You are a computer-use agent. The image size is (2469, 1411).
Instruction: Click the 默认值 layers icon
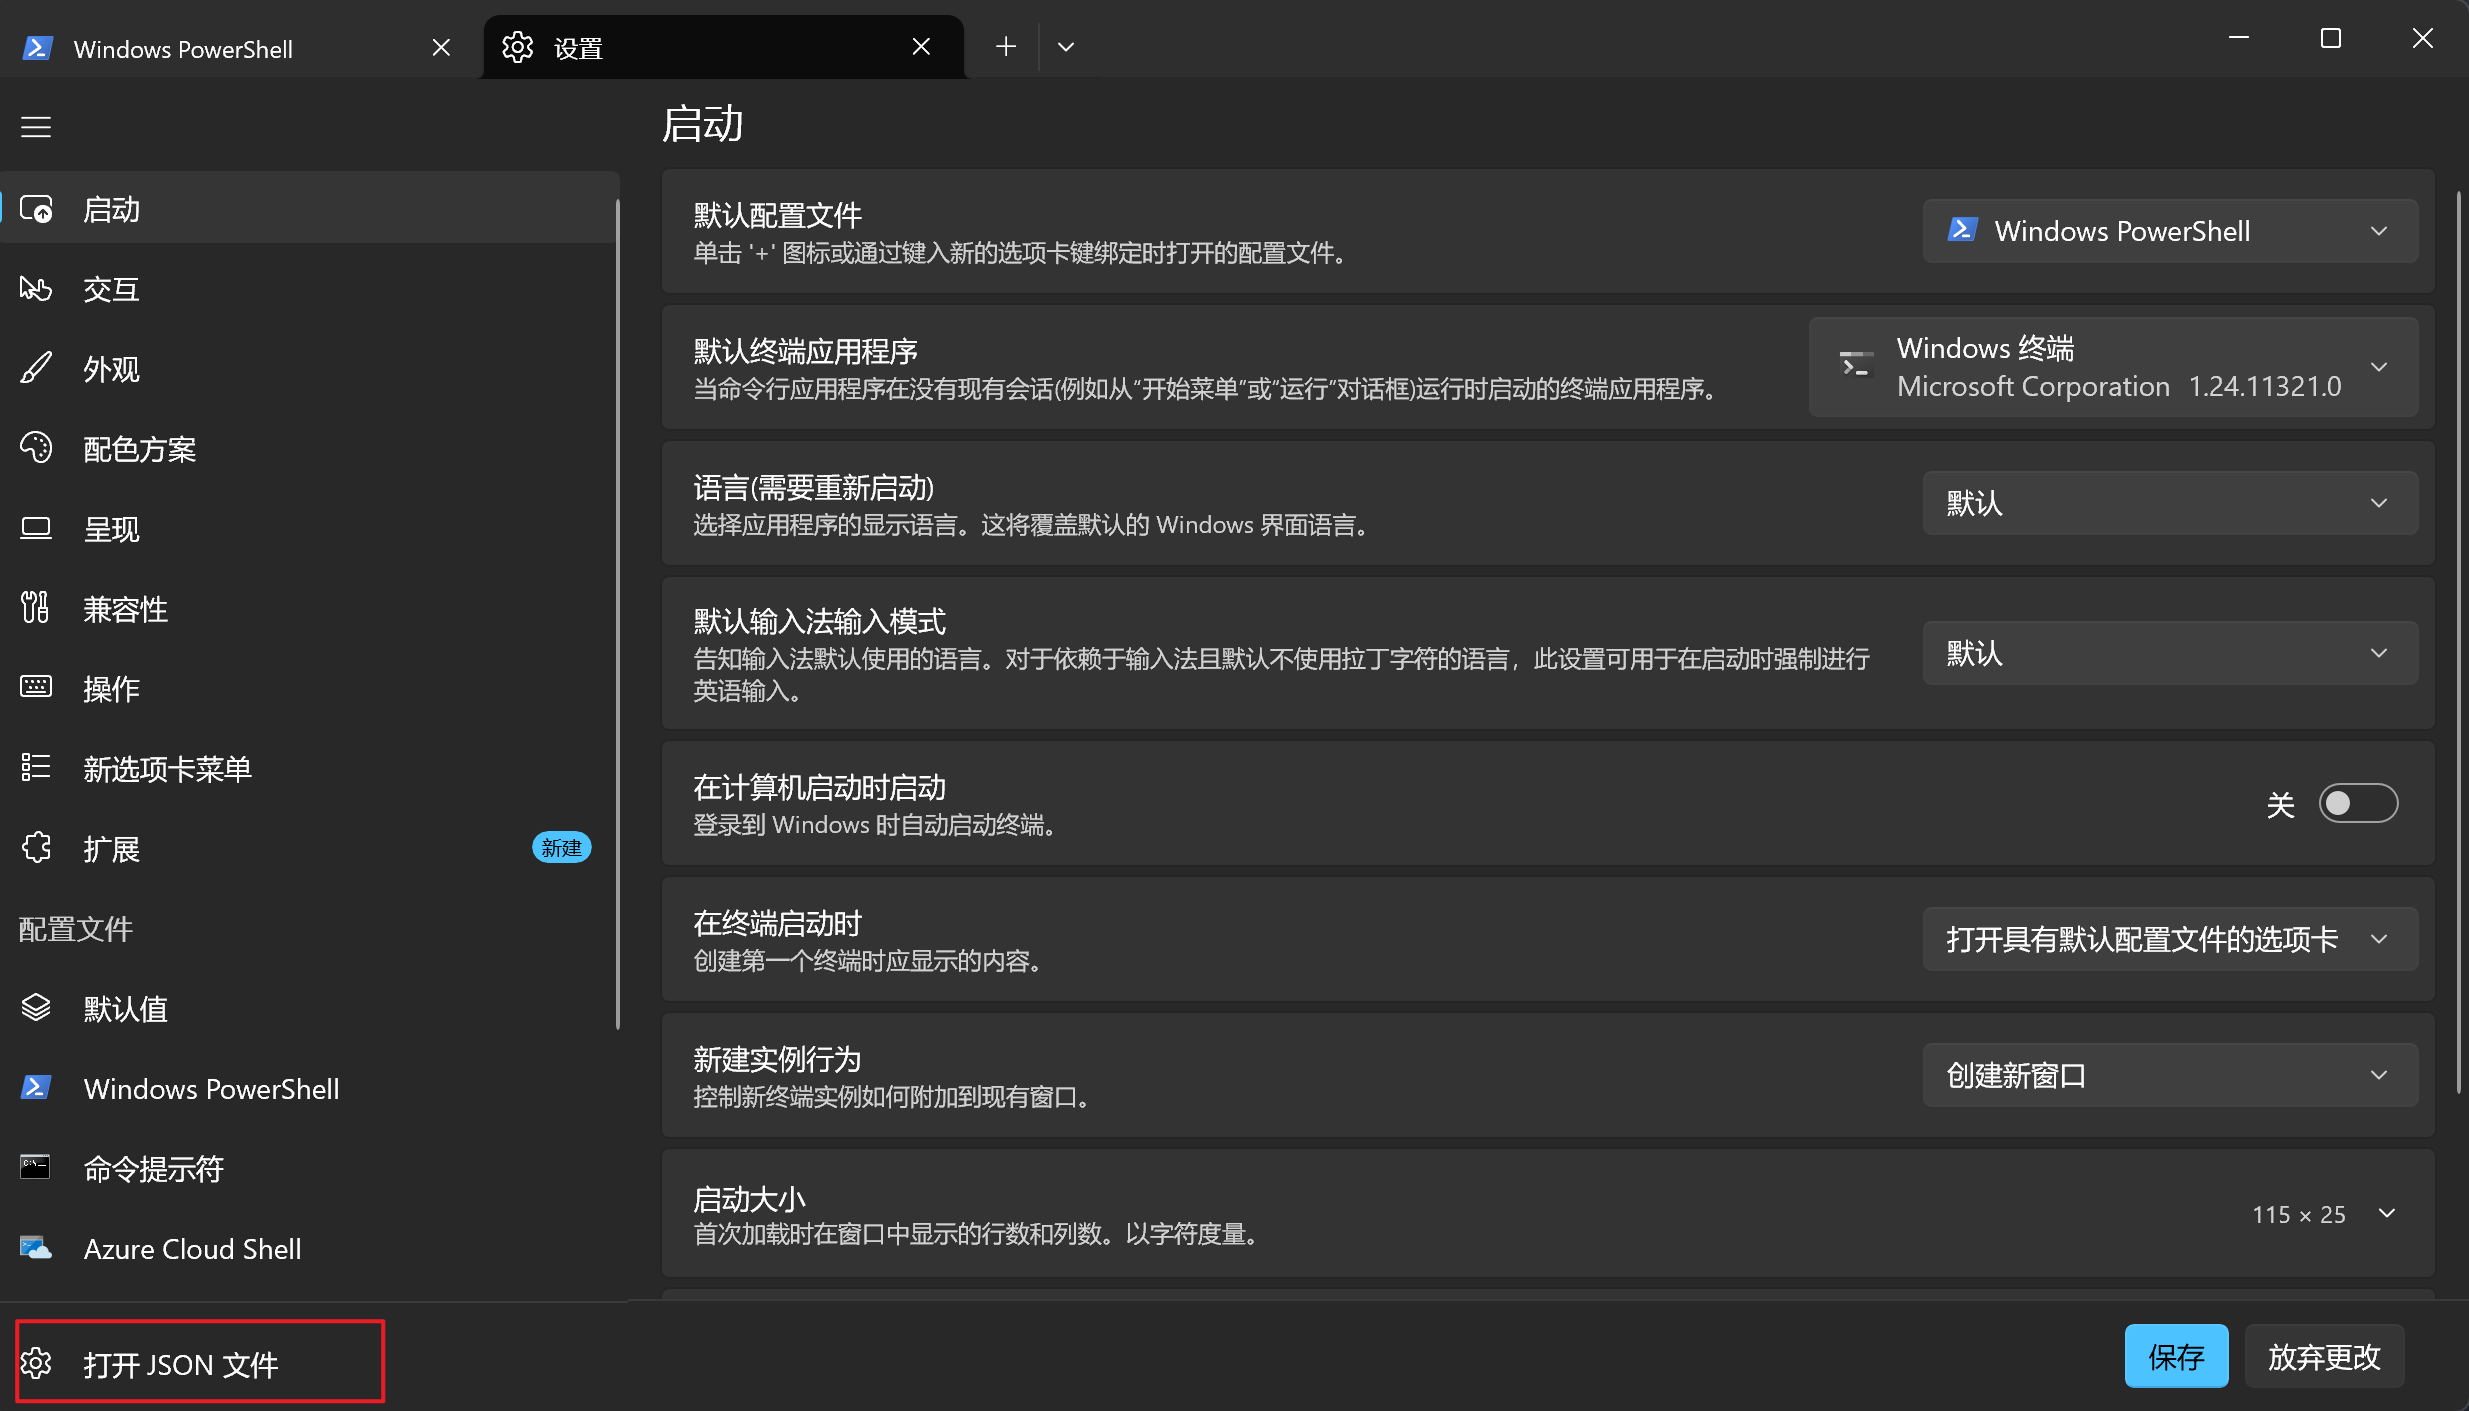pos(36,1007)
